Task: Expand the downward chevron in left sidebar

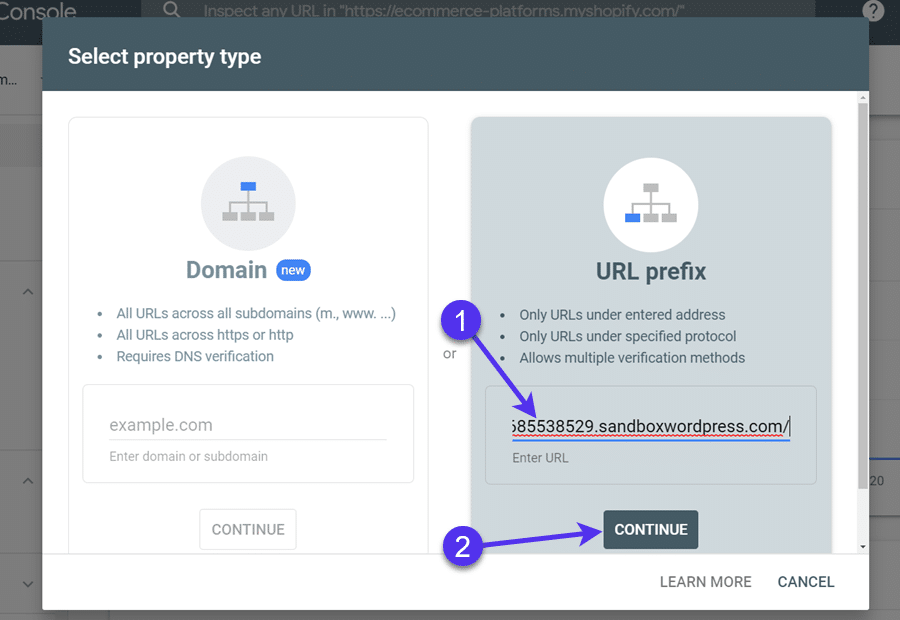Action: 28,584
